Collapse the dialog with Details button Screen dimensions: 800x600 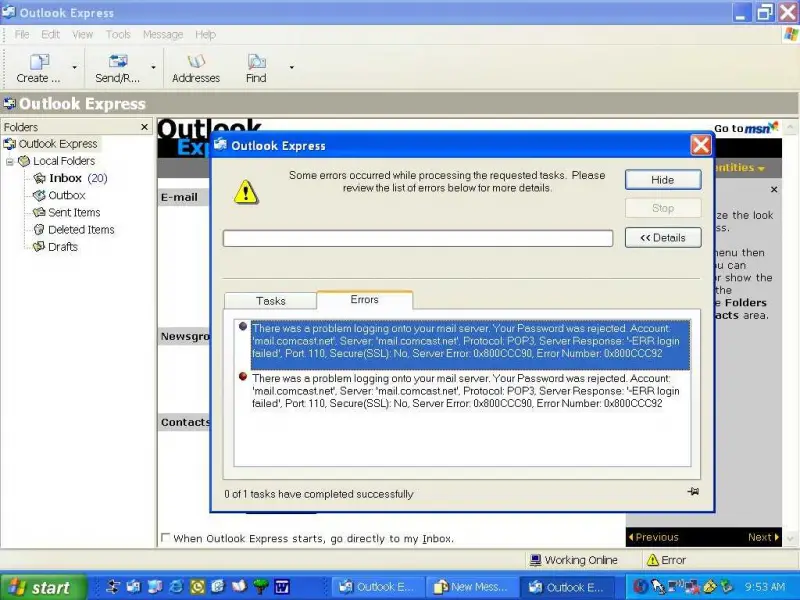[x=663, y=237]
